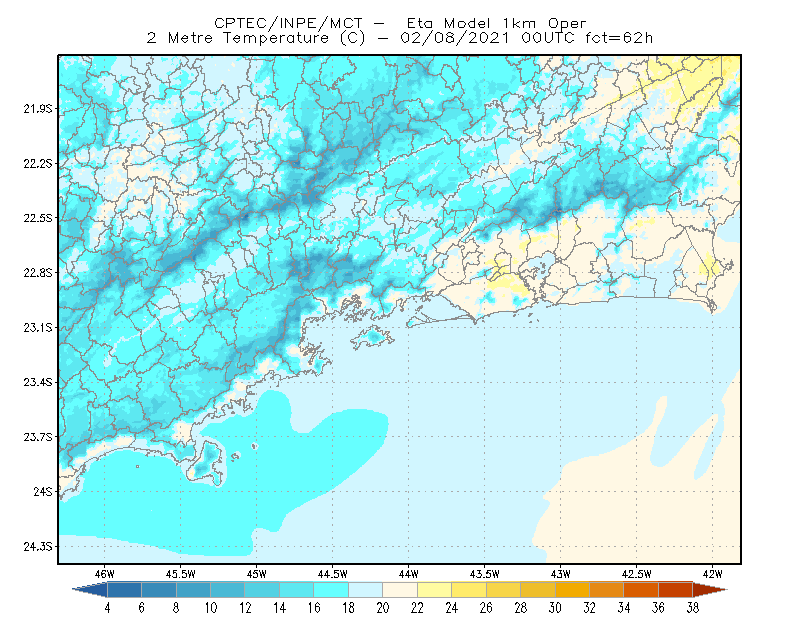Click the title text "CPTEC/INPE/MCT - Eta Model 1km Oper"
The height and width of the screenshot is (618, 800).
point(400,23)
